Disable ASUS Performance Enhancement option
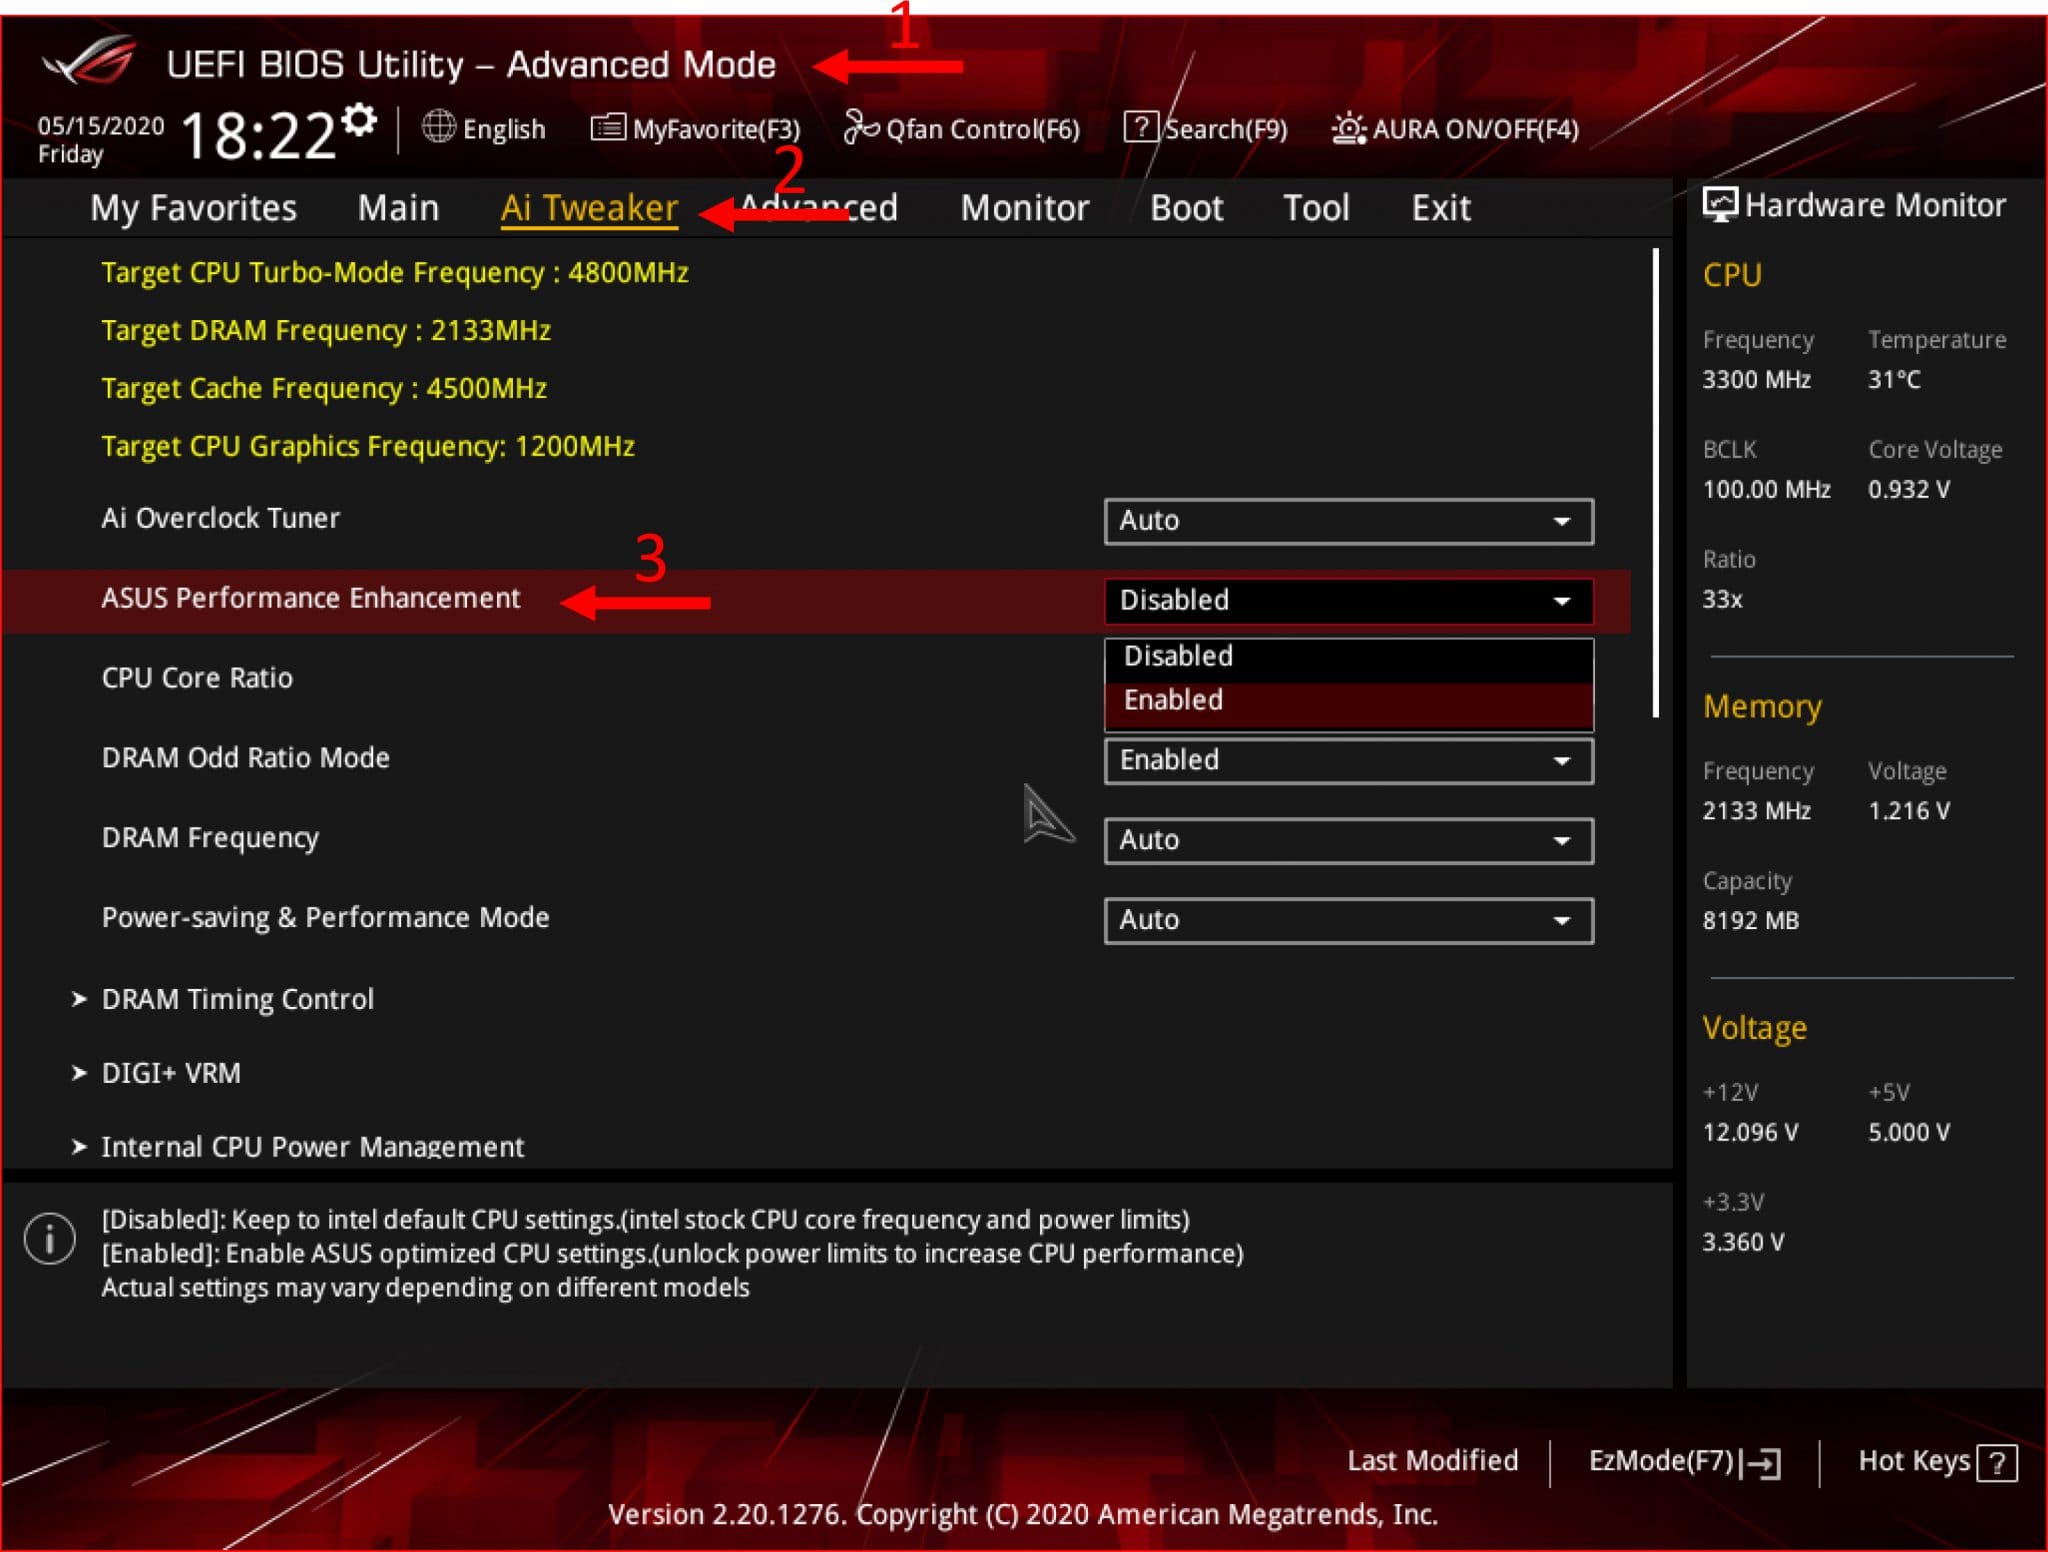Screen dimensions: 2048x1552 pyautogui.click(x=1181, y=655)
